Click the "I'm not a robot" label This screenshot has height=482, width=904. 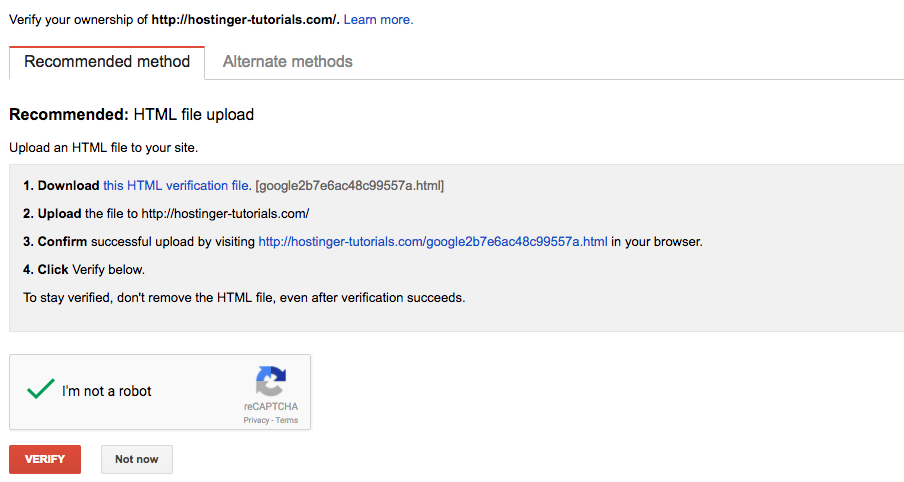[x=107, y=391]
